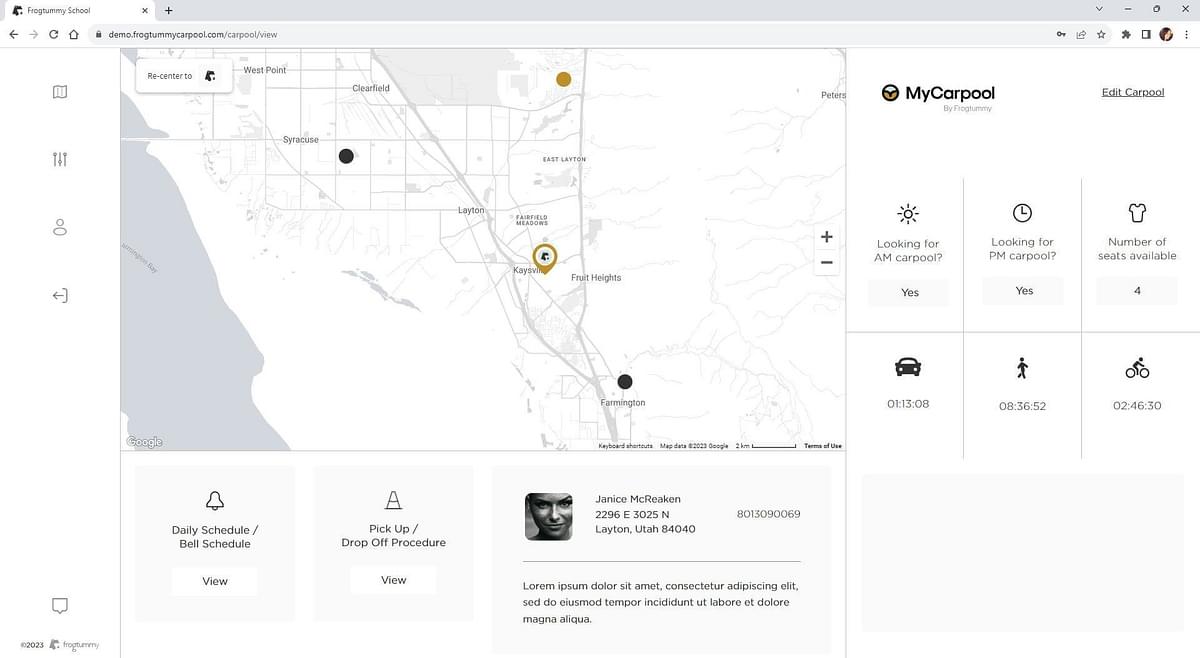Open a new browser tab

coord(168,10)
